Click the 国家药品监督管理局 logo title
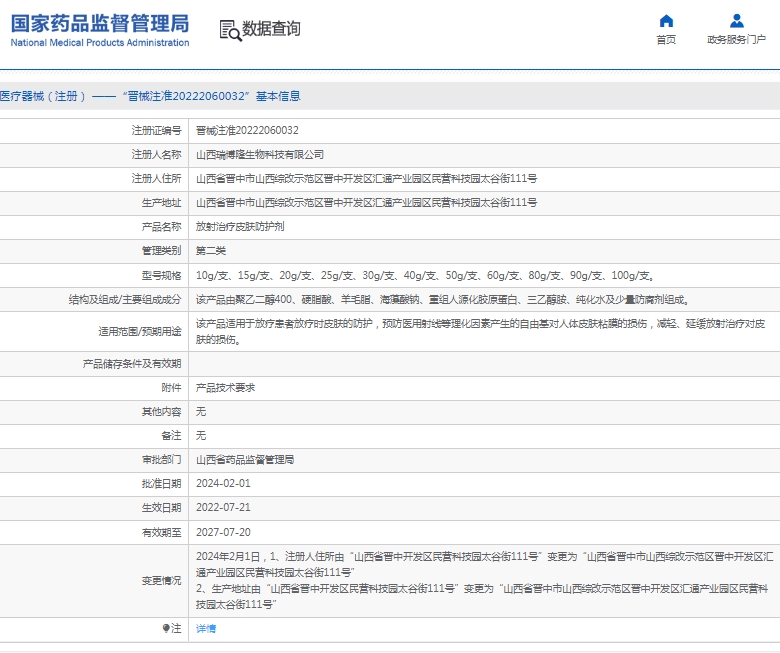The image size is (780, 653). point(100,23)
